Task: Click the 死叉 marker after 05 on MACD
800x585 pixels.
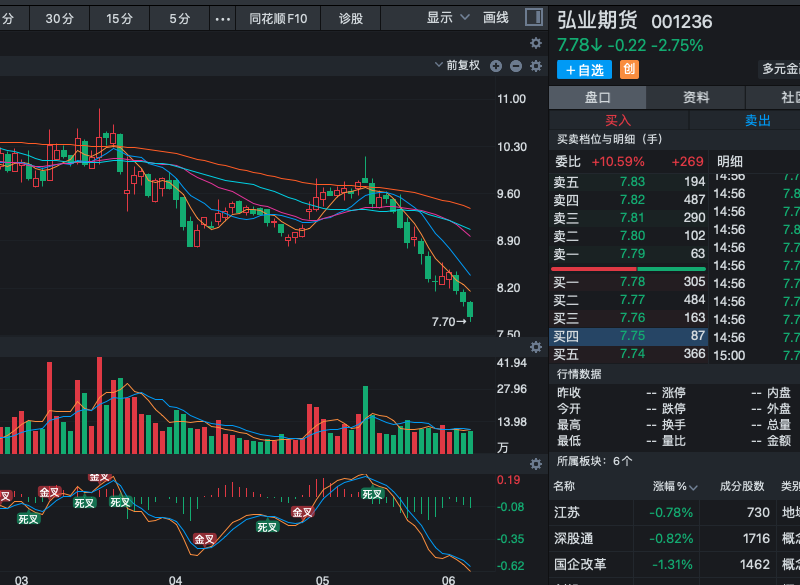Action: pyautogui.click(x=372, y=494)
